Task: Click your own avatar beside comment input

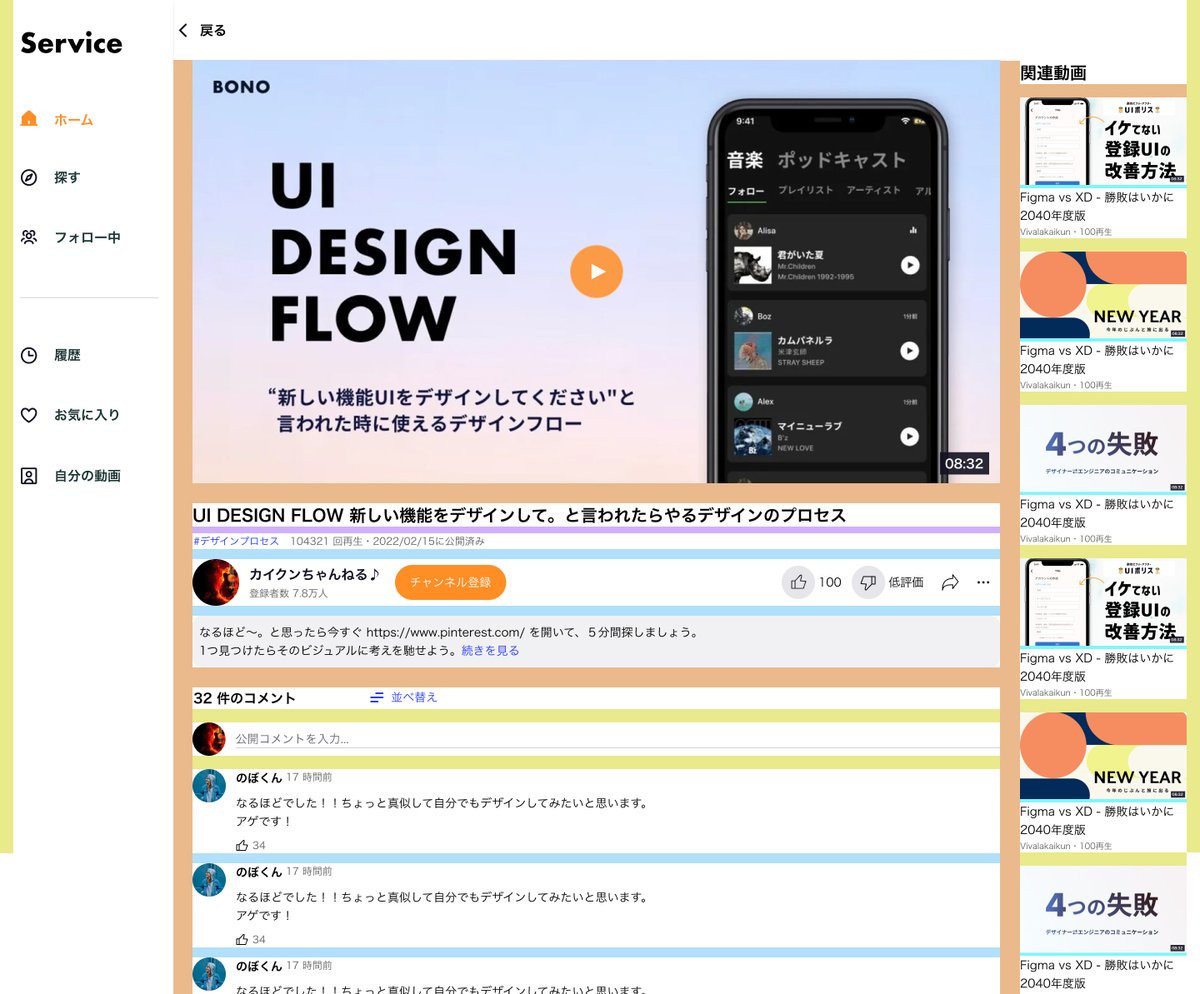Action: (209, 739)
